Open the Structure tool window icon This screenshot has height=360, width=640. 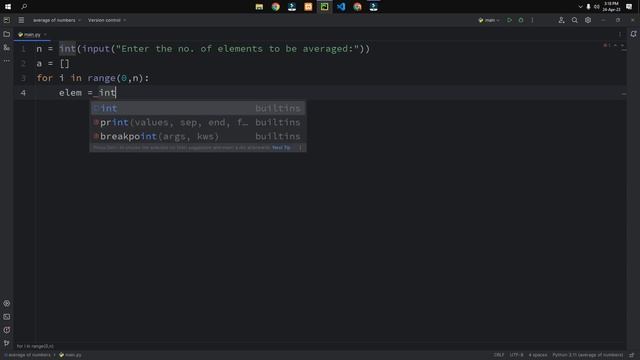pyautogui.click(x=7, y=48)
